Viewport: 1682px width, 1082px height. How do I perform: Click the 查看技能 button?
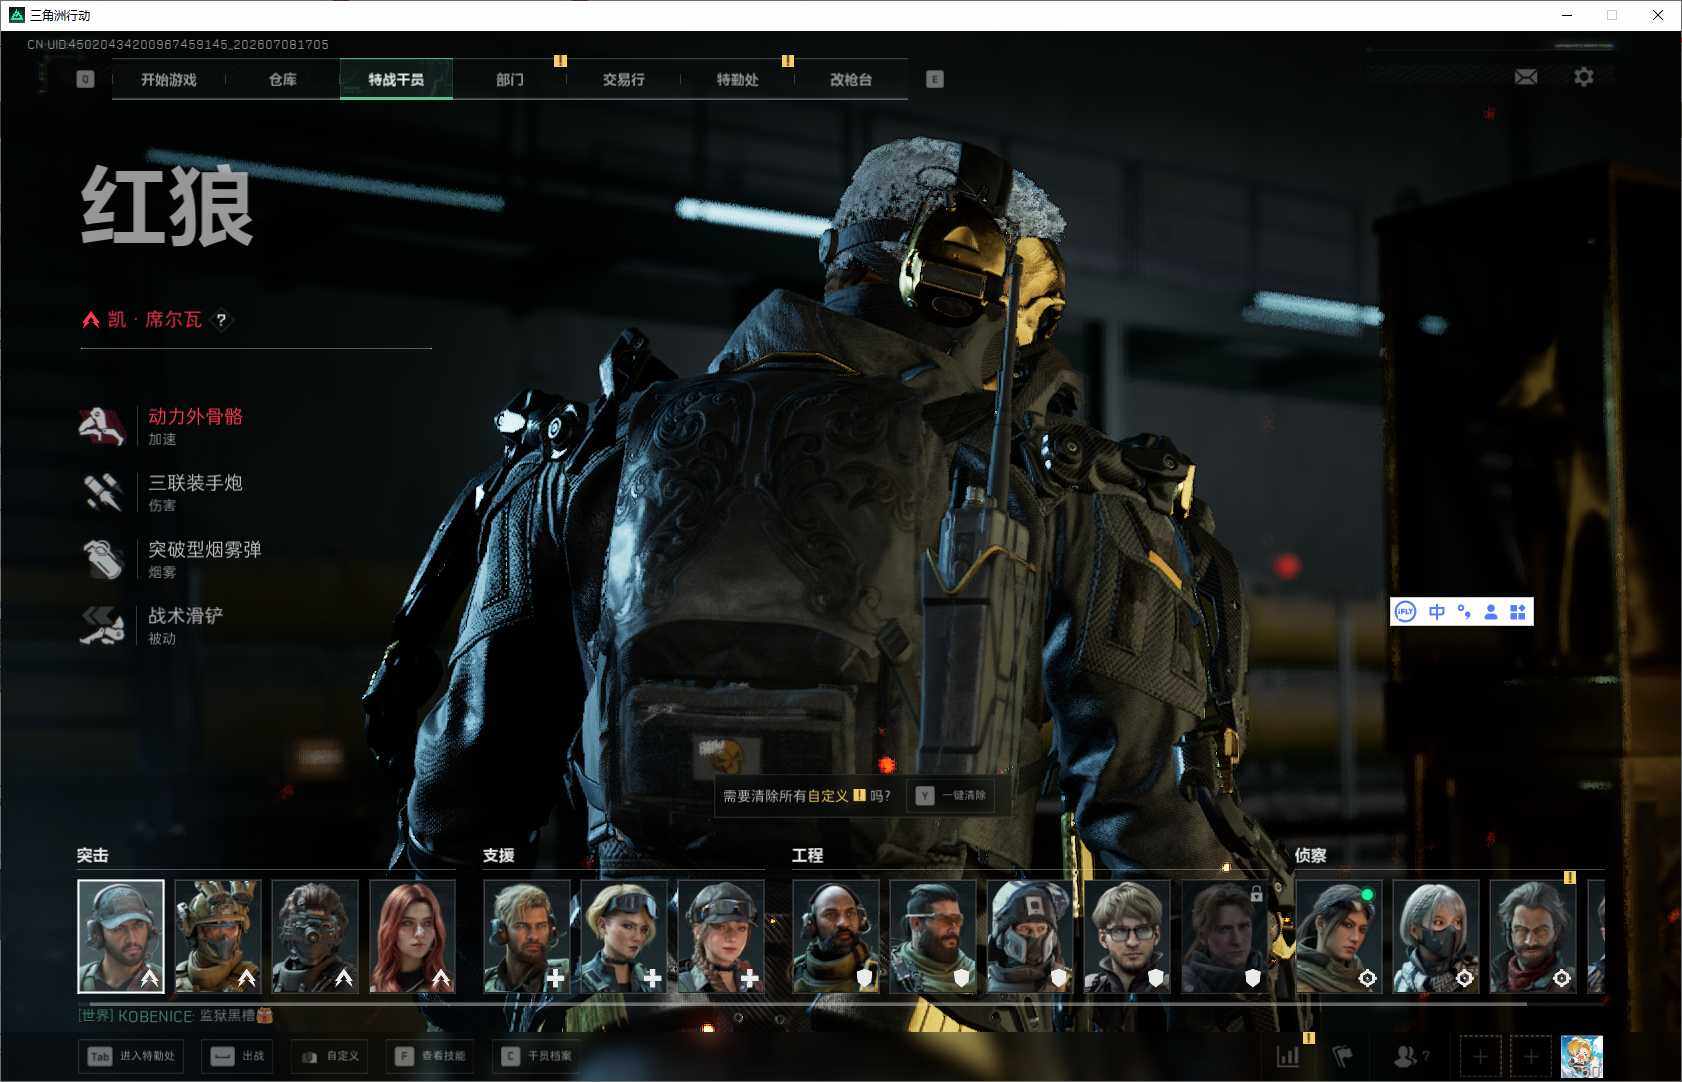[430, 1056]
